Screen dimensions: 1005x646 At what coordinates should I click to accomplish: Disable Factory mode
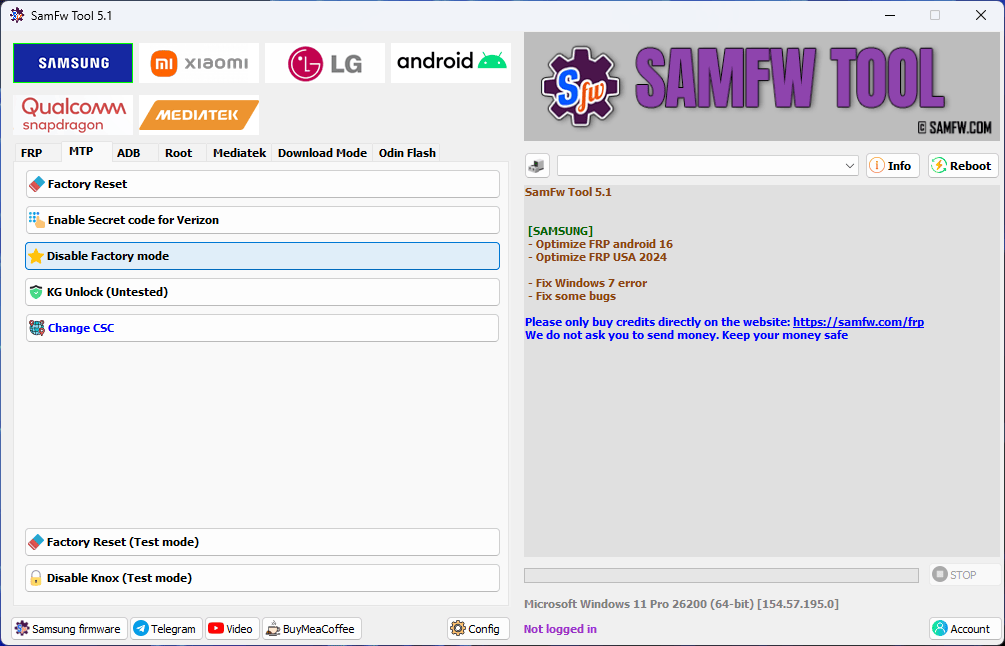[262, 256]
